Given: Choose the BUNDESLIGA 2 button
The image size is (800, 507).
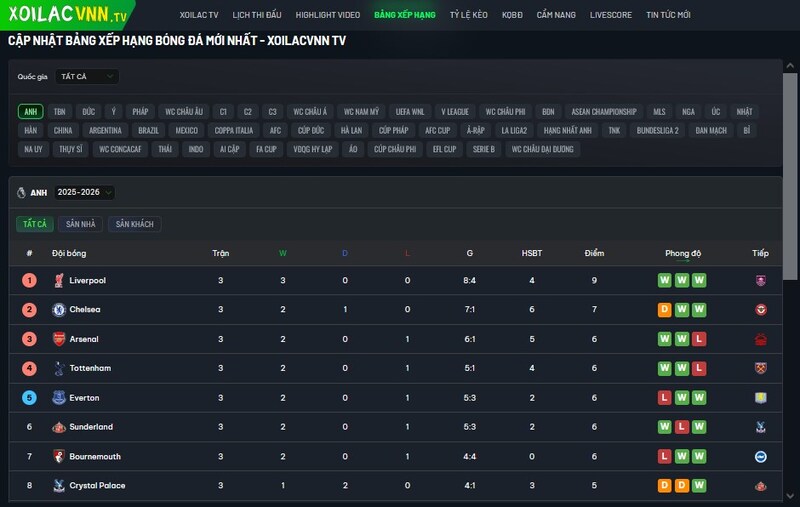Looking at the screenshot, I should [658, 131].
